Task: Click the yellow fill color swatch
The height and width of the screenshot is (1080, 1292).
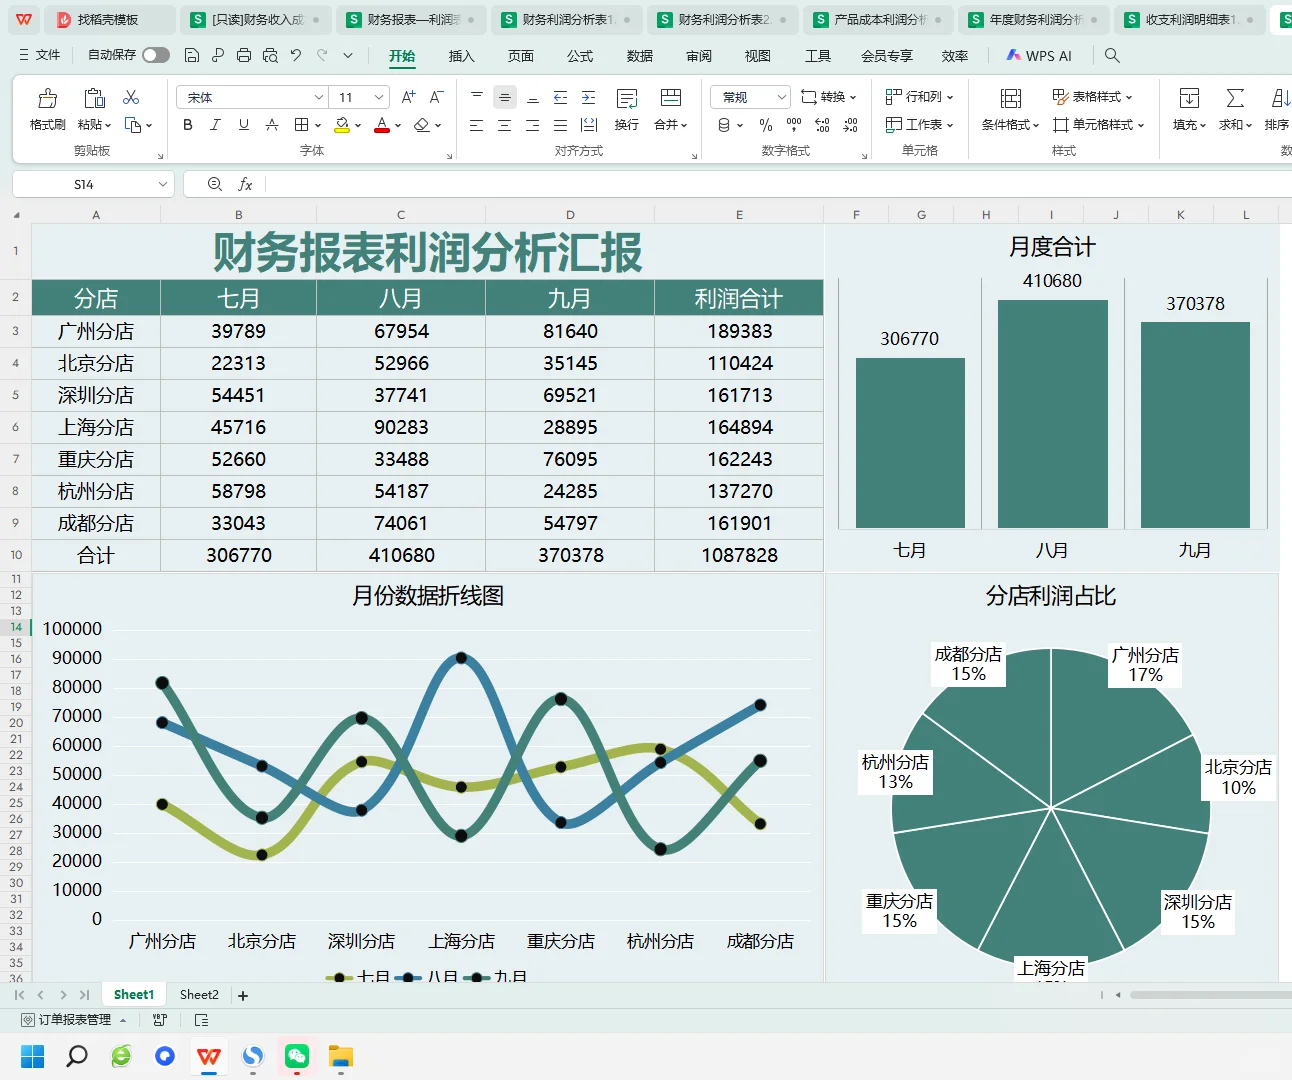Action: tap(342, 125)
